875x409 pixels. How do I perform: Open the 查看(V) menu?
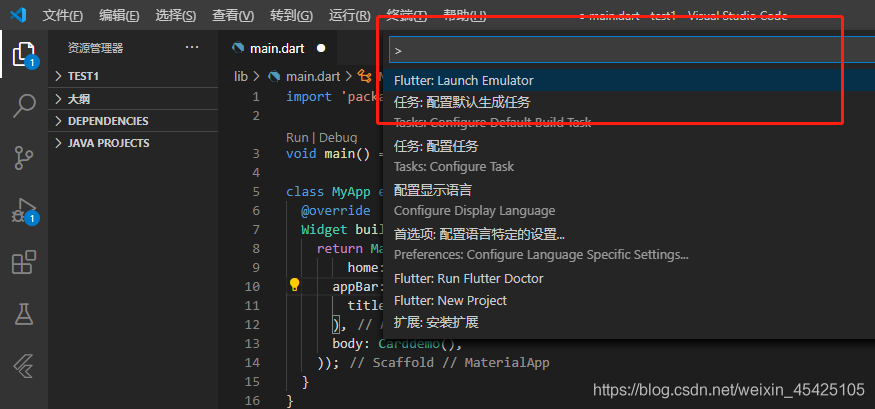click(x=233, y=16)
